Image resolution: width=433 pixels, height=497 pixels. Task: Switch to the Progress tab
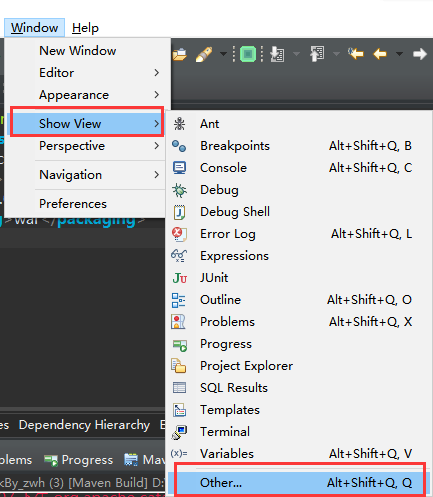coord(79,460)
